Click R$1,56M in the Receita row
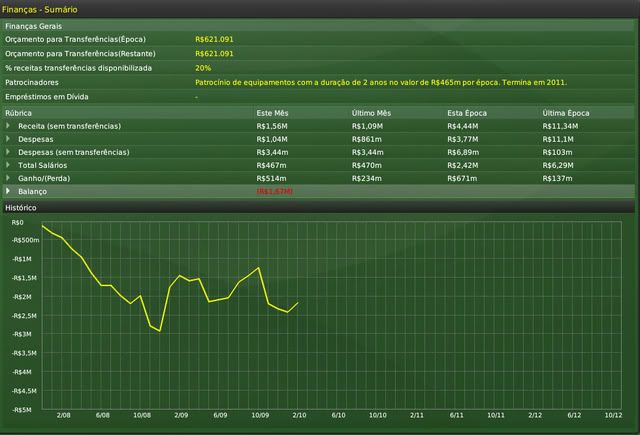640x435 pixels. point(272,126)
